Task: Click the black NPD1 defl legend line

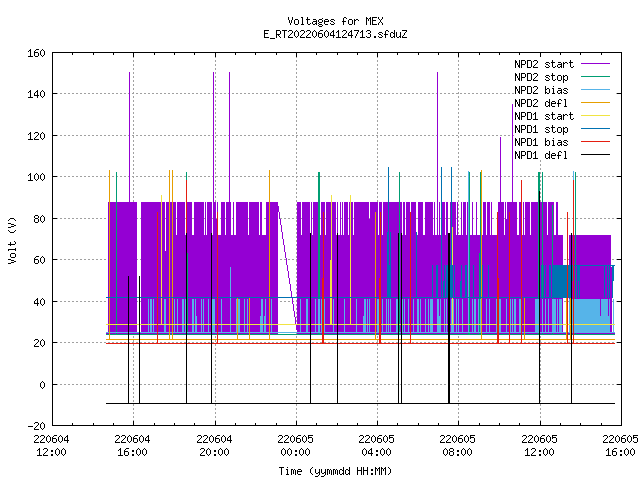Action: click(x=596, y=155)
